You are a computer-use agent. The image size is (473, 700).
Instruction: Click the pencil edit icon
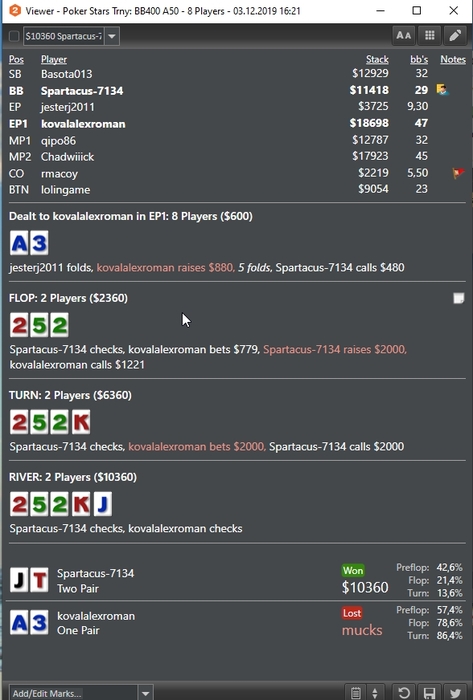[x=455, y=36]
